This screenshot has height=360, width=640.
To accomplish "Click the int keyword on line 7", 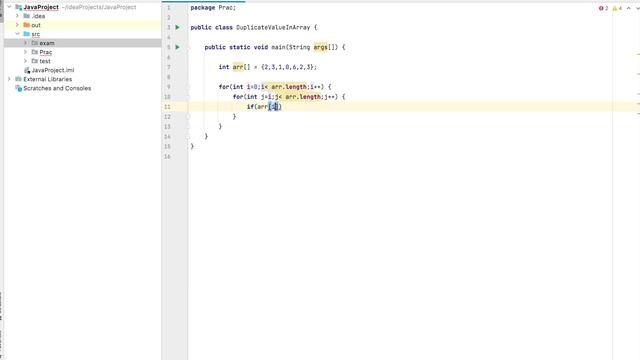I will pyautogui.click(x=224, y=67).
